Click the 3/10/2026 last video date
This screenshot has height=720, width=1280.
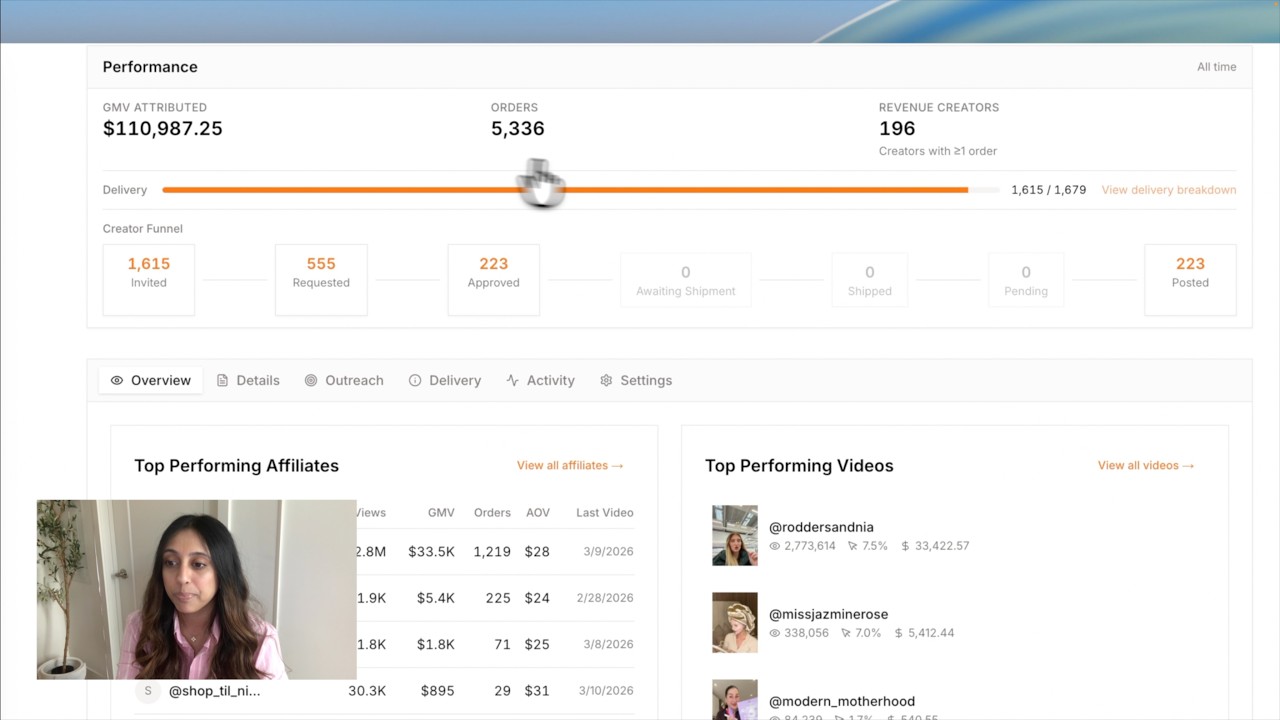tap(605, 691)
